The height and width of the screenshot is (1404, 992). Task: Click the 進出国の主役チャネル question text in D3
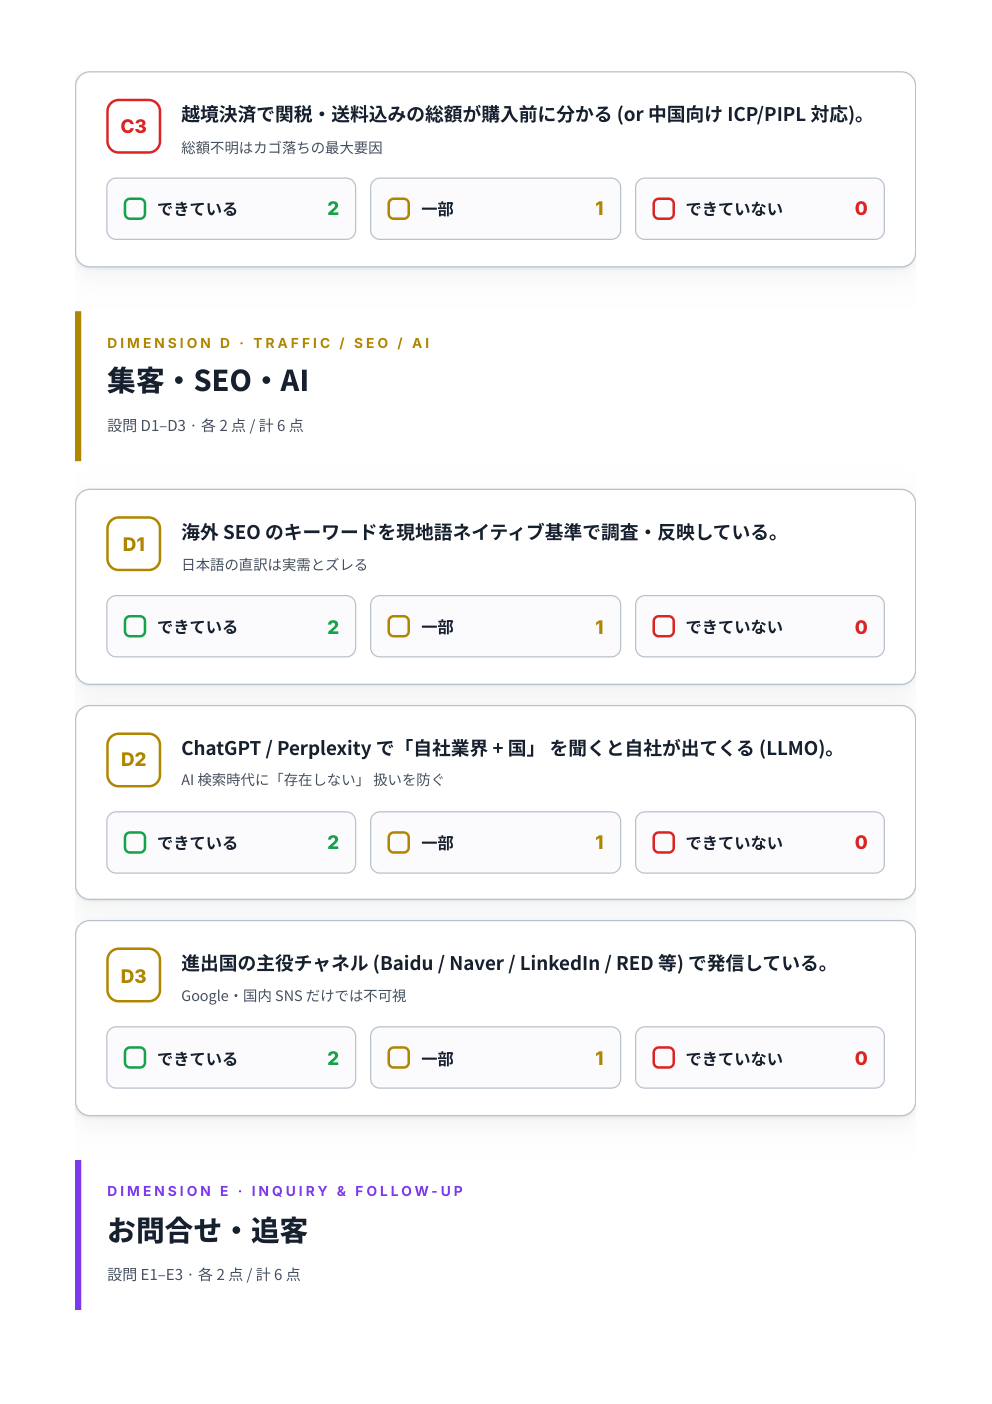pos(505,964)
